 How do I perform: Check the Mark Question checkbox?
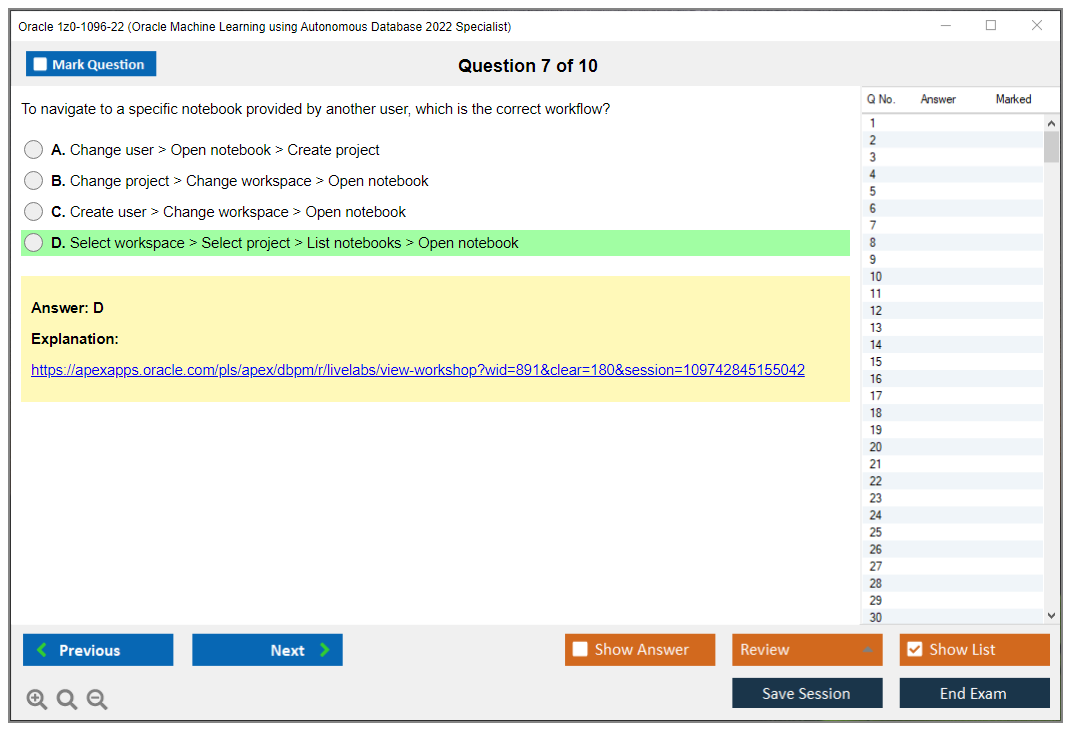pyautogui.click(x=39, y=63)
